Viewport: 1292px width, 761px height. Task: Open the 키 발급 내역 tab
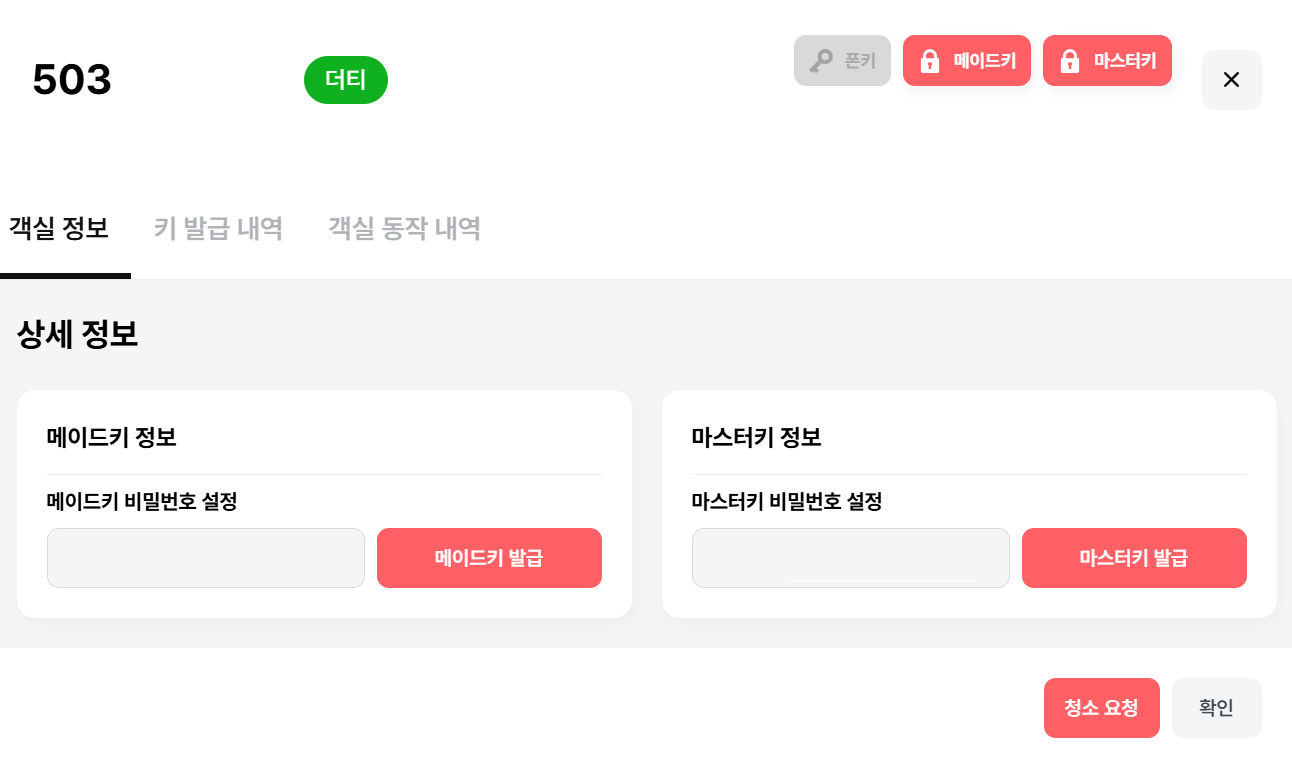[218, 228]
